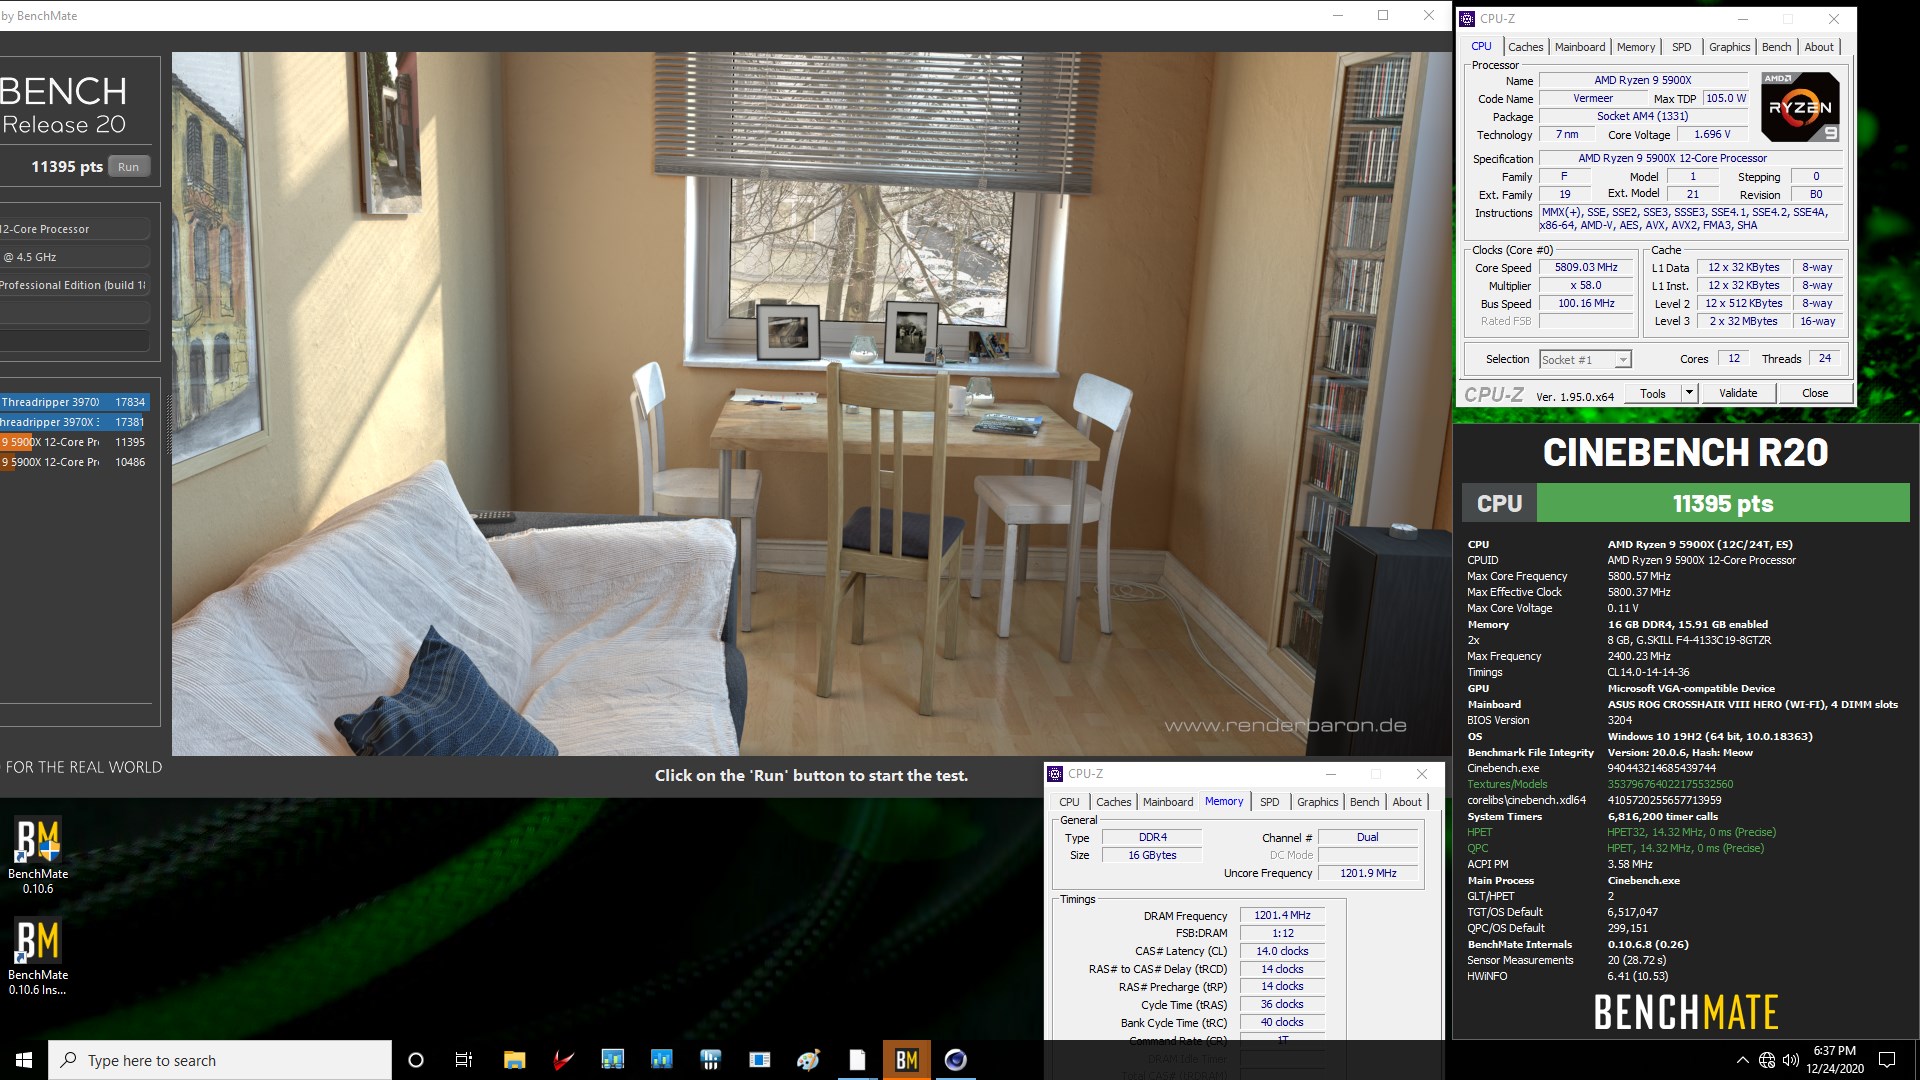Select Caches tab in CPU-Z memory window
1920x1080 pixels.
coord(1113,802)
